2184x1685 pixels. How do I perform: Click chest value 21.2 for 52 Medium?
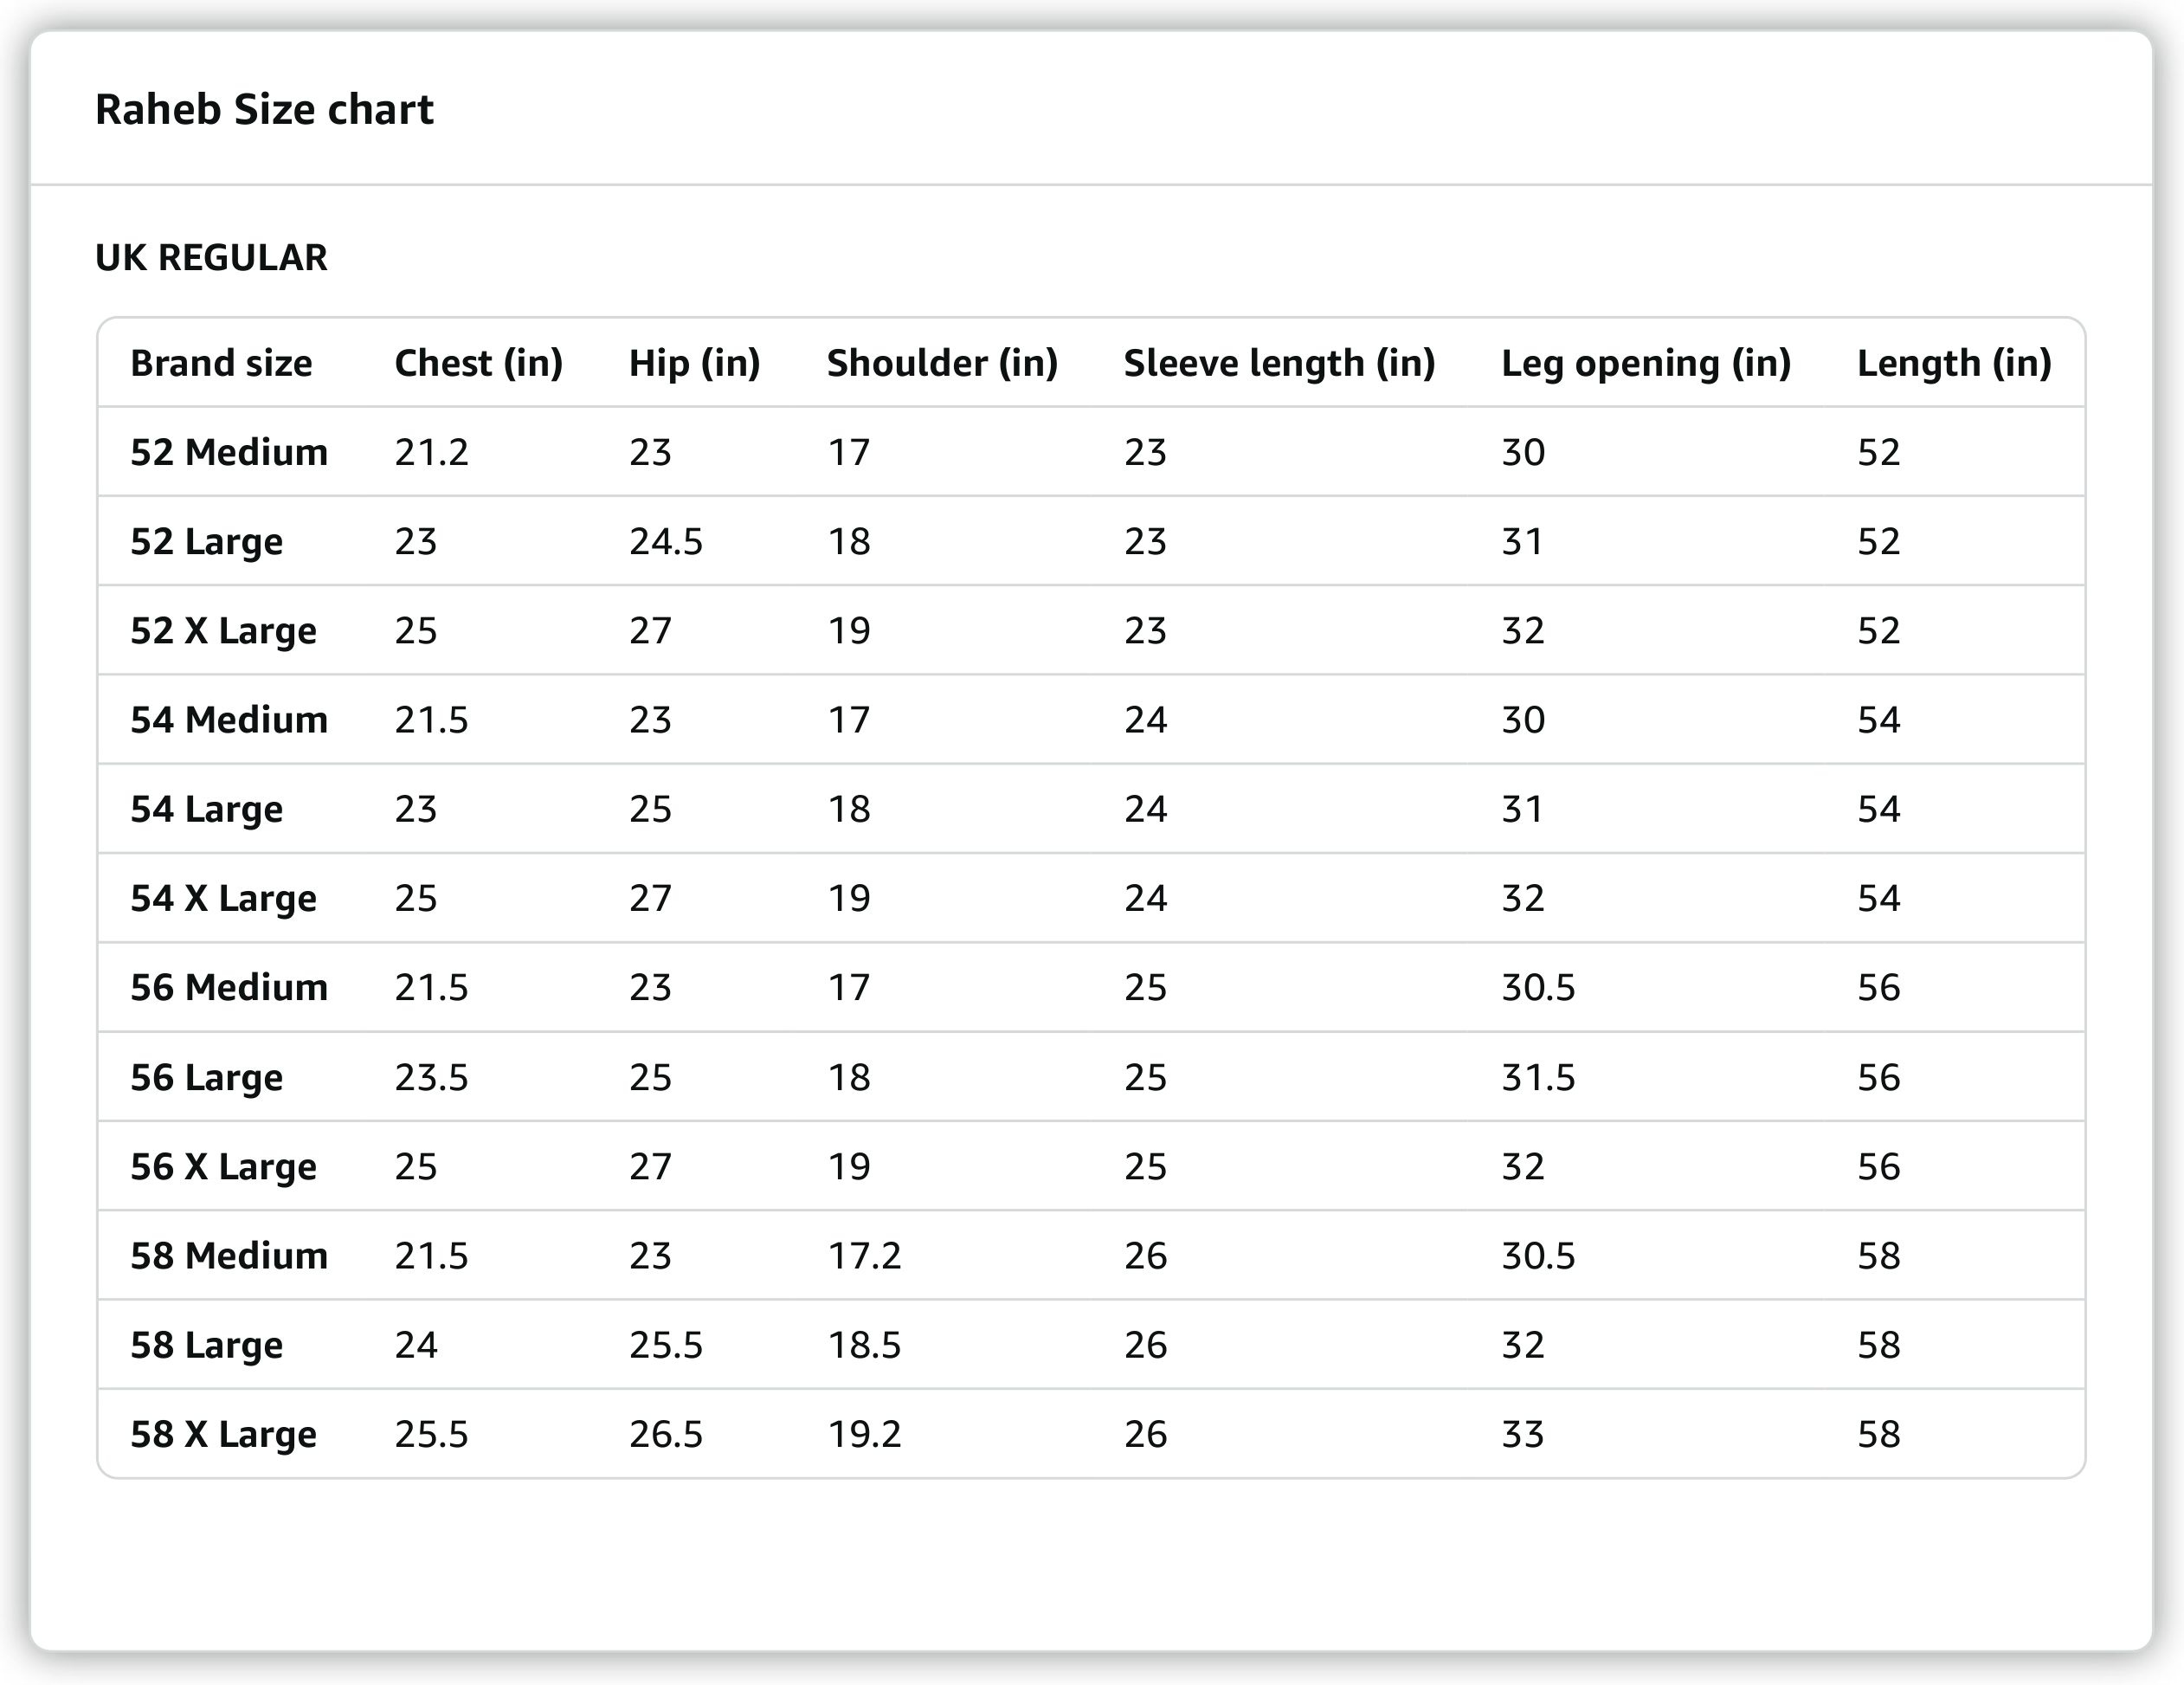(431, 452)
